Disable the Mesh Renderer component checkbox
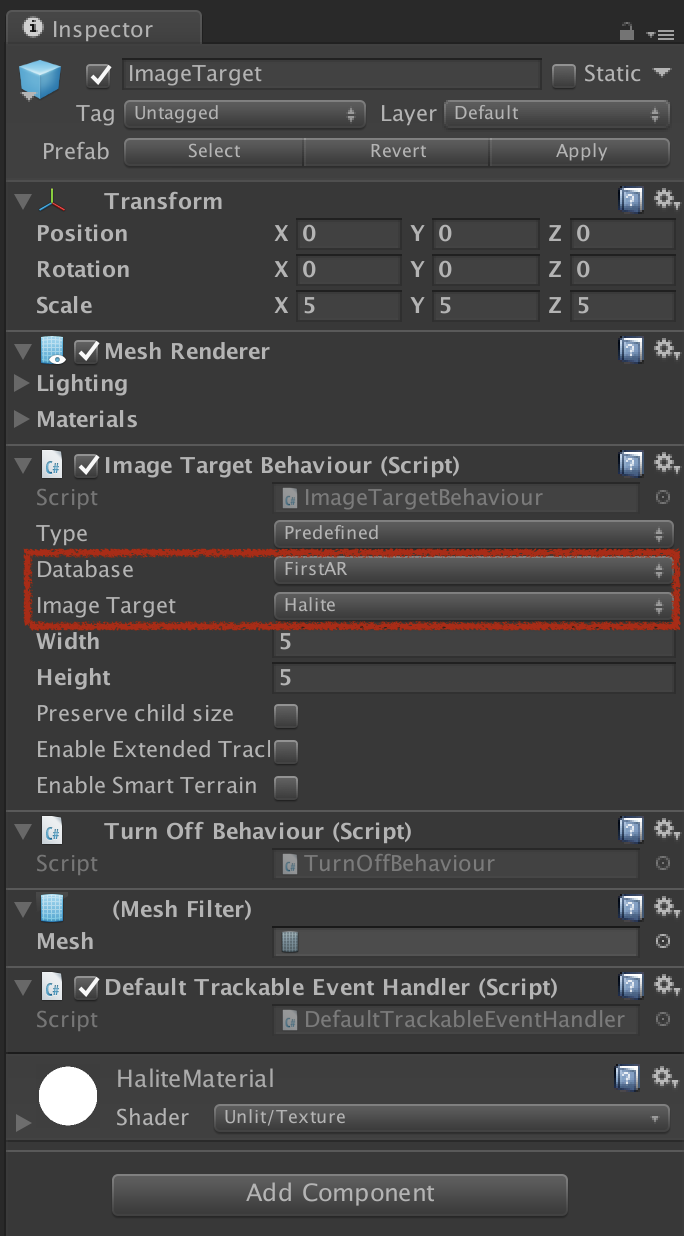Image resolution: width=684 pixels, height=1236 pixels. click(x=87, y=351)
